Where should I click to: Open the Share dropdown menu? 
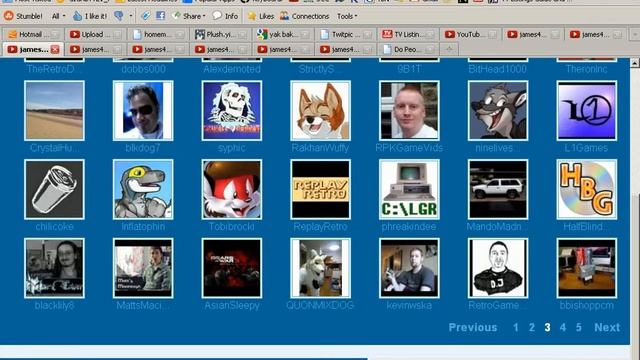tap(189, 16)
